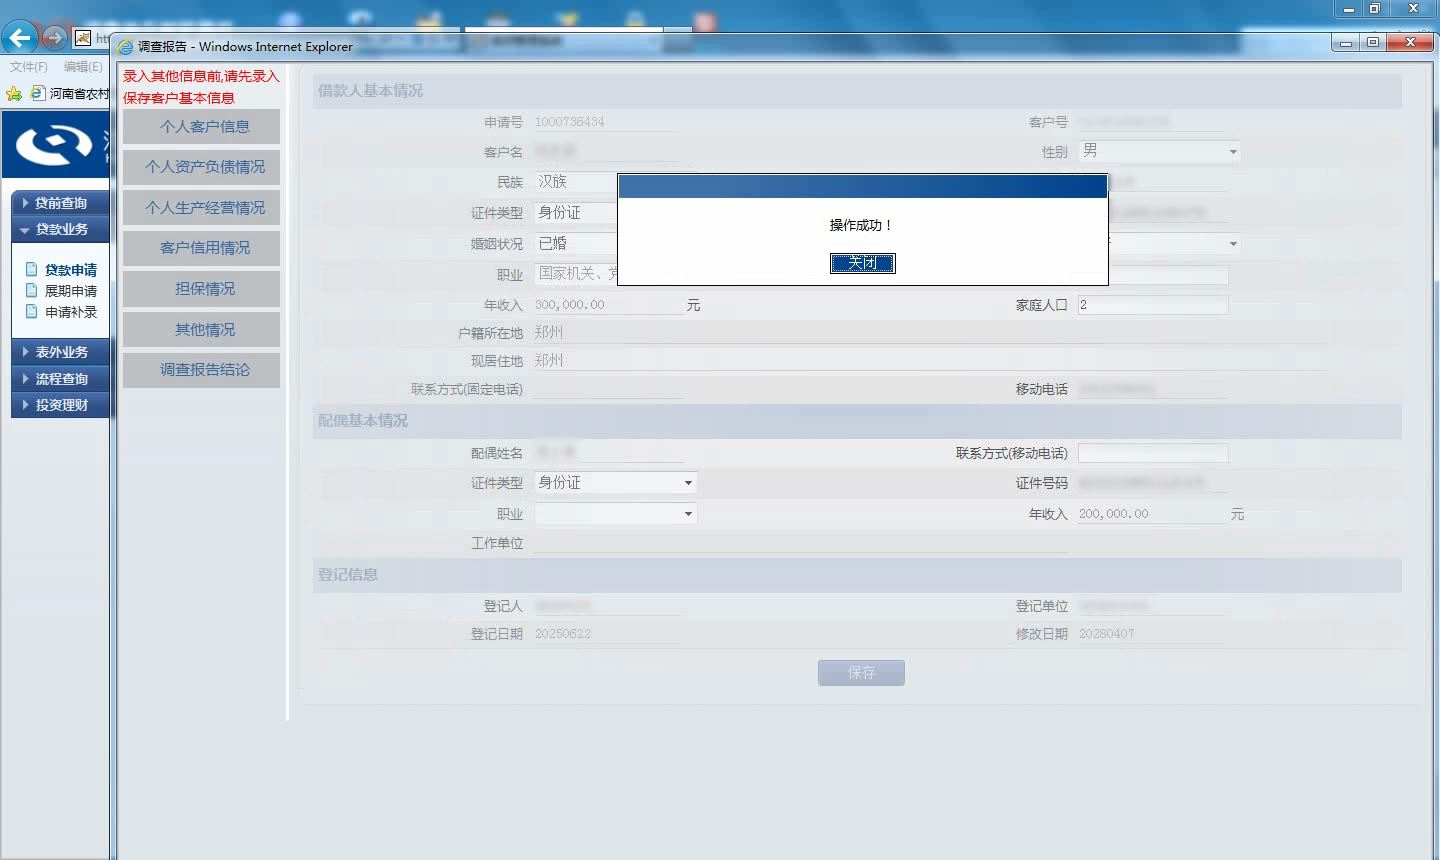Click the page icon in the address bar
Screen dimensions: 1440x860
[x=83, y=38]
